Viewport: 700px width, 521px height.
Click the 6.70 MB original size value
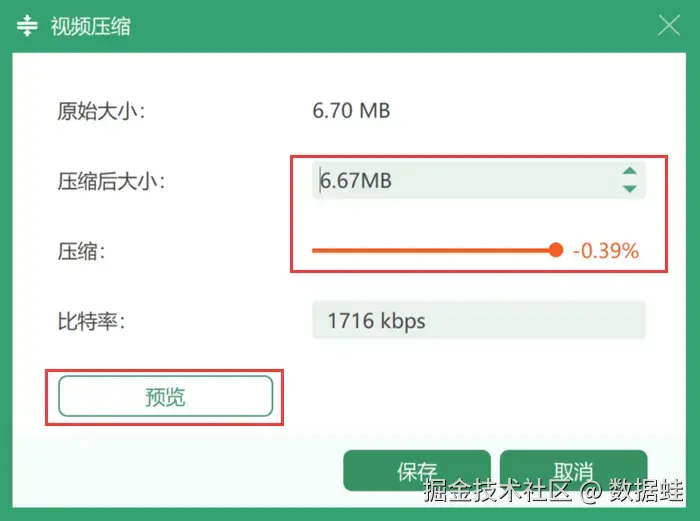tap(351, 111)
